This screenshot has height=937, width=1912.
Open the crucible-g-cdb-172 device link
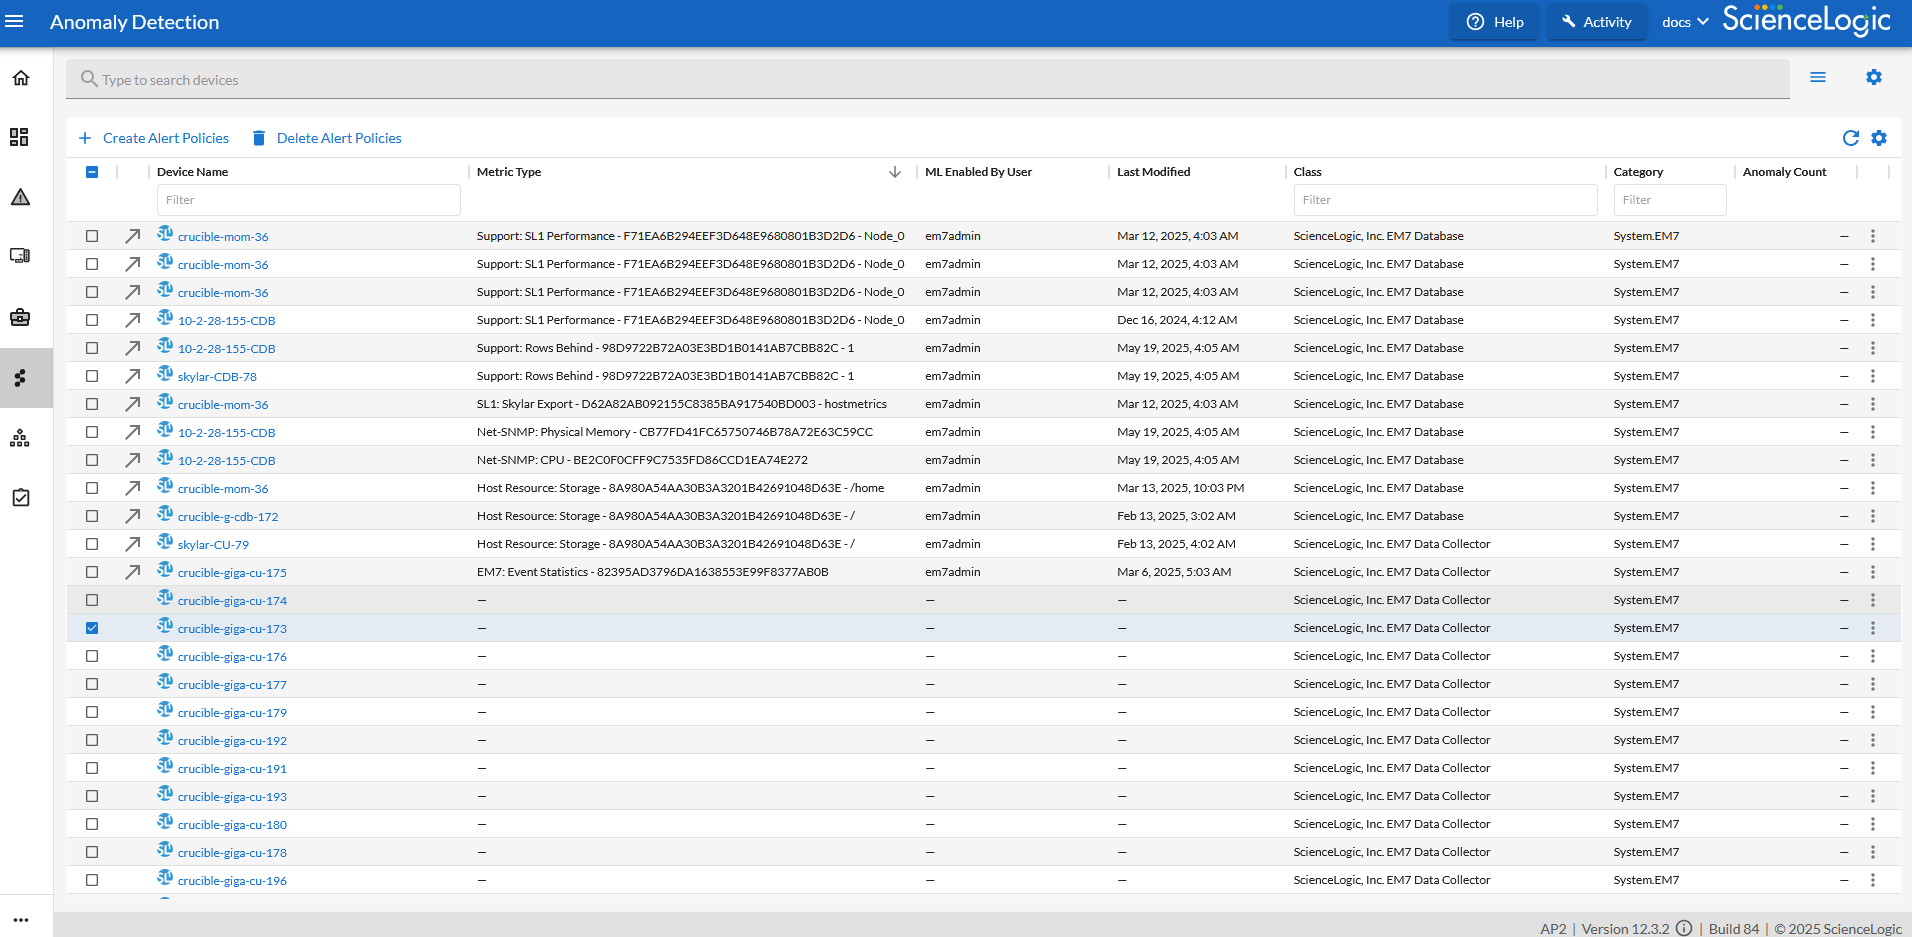coord(228,517)
